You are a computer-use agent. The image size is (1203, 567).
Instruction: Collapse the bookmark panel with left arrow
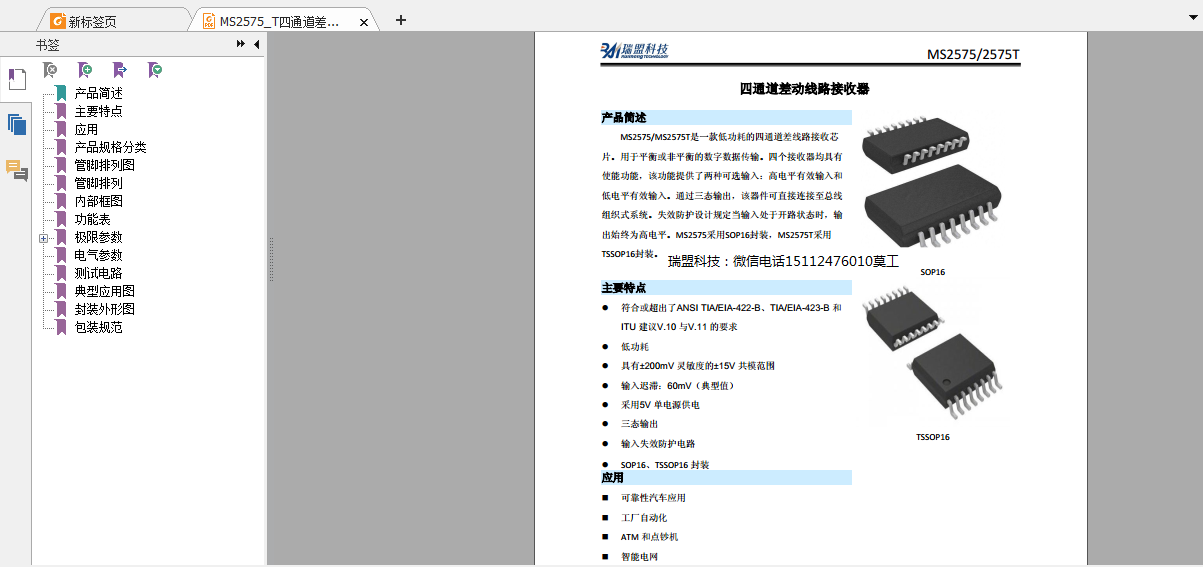pos(256,44)
